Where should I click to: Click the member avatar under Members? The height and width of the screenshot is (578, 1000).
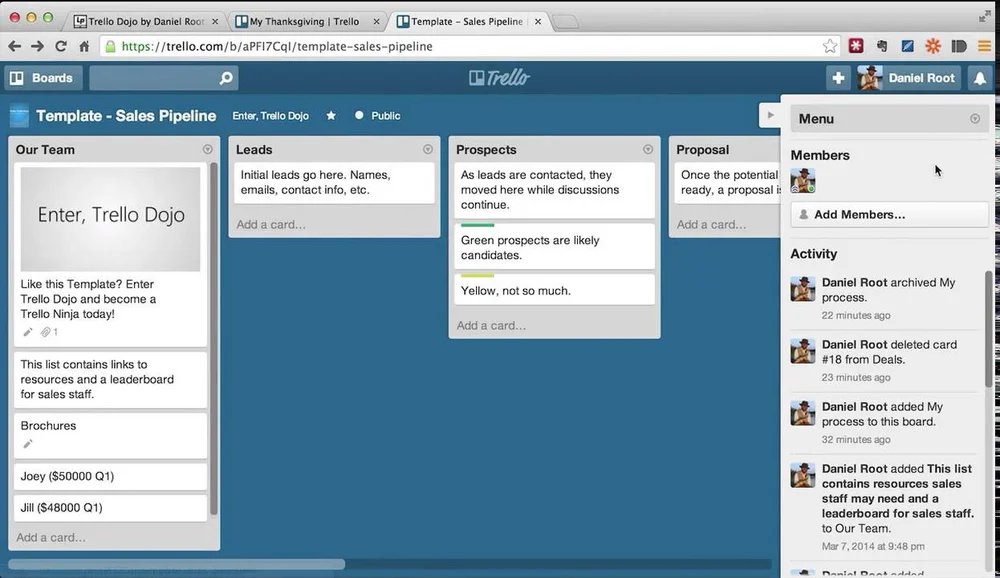pyautogui.click(x=803, y=181)
